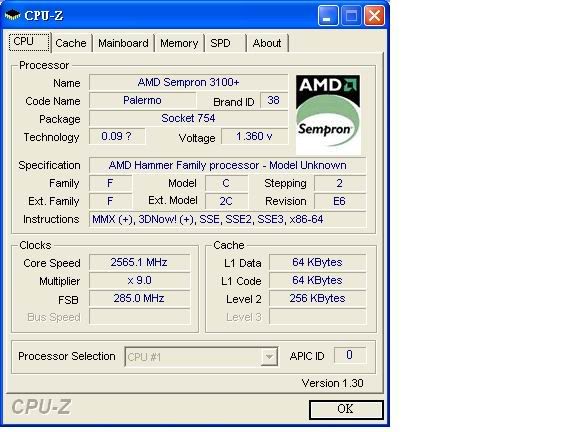This screenshot has height=432, width=576.
Task: Open the About tab
Action: coord(267,43)
